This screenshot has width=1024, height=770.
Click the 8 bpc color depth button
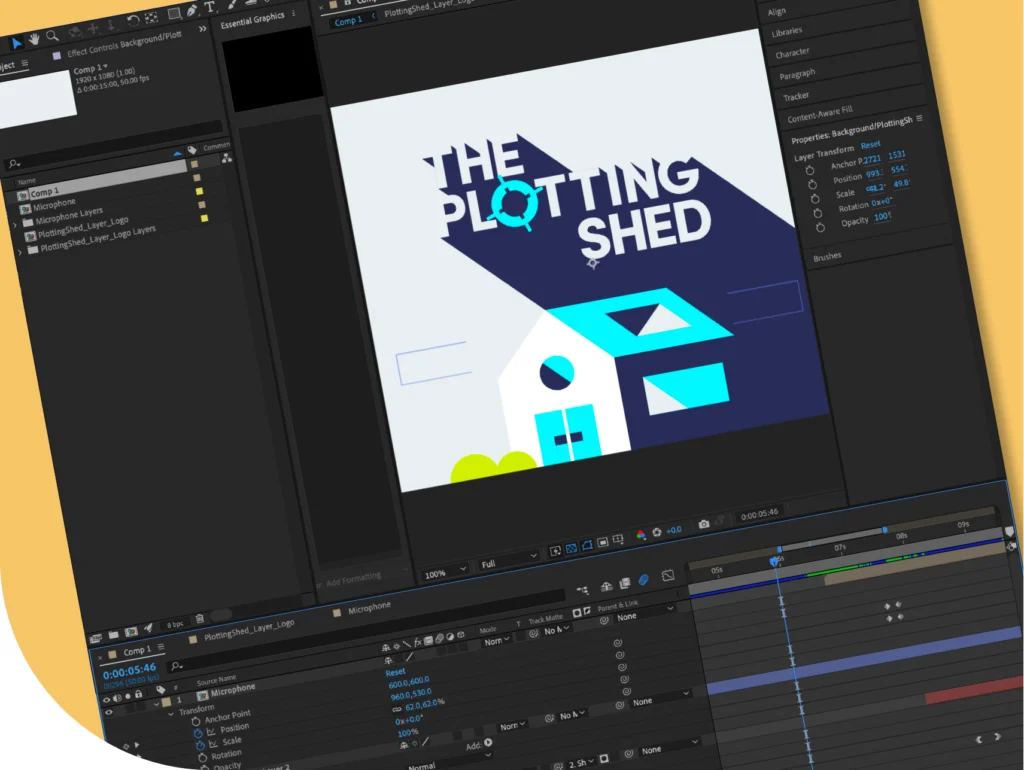tap(175, 624)
